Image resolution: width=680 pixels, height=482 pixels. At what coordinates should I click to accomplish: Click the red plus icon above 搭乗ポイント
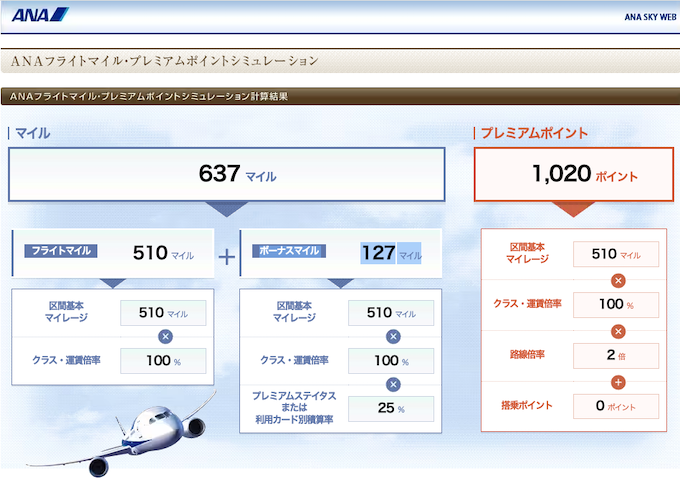click(618, 381)
